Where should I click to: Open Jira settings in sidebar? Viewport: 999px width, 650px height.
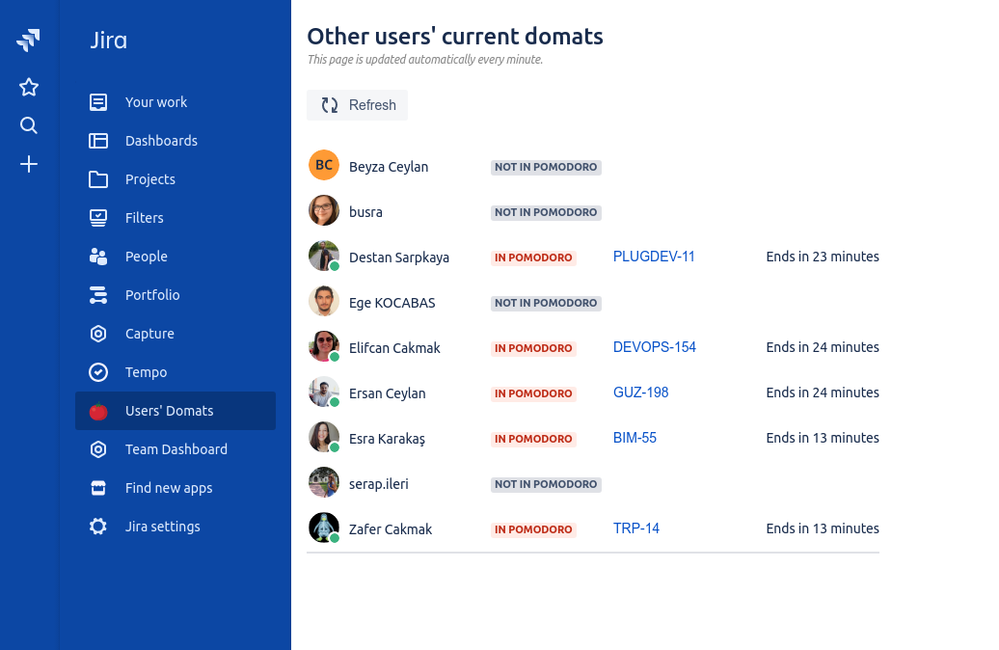(175, 526)
